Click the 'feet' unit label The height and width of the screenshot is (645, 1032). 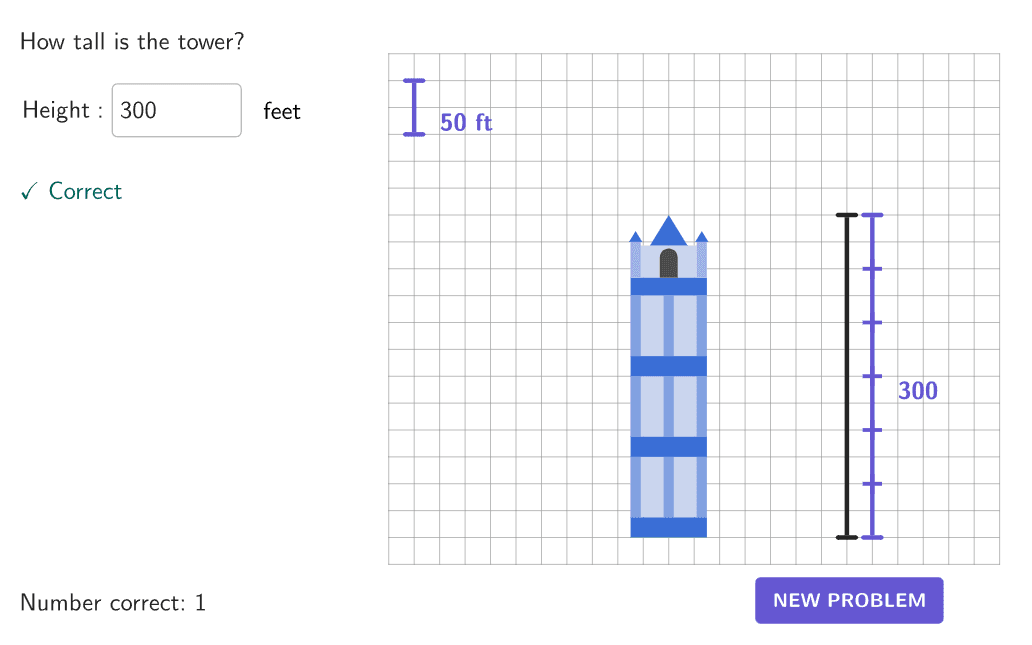[x=282, y=111]
